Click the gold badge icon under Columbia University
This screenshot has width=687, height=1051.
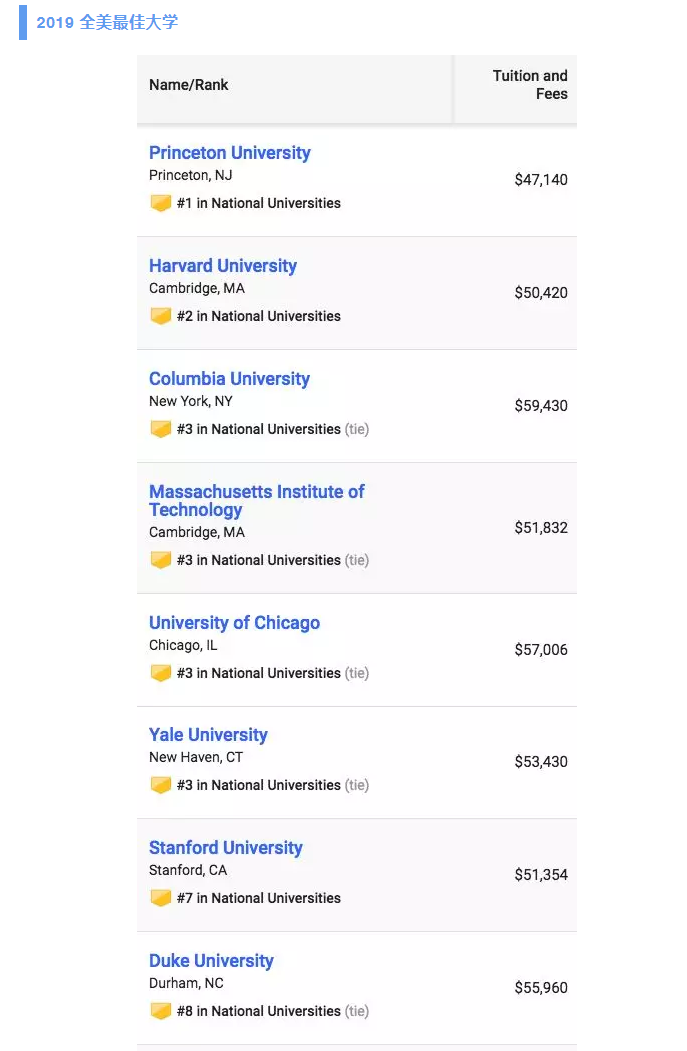[161, 429]
